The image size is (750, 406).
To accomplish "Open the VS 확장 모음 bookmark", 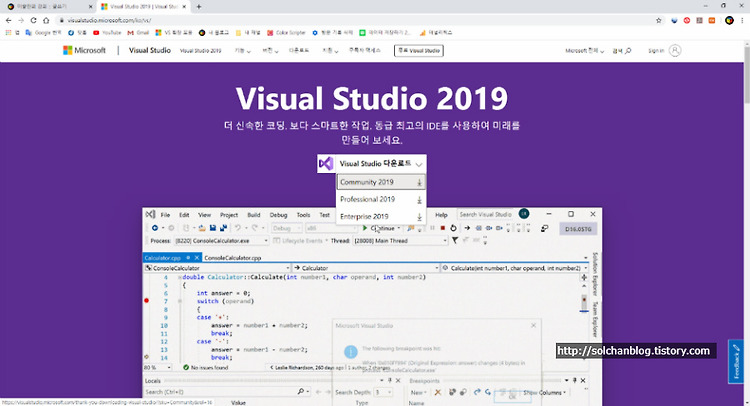I will 174,33.
